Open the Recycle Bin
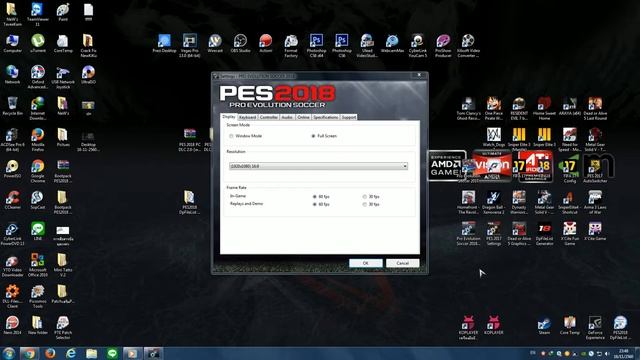This screenshot has width=640, height=360. pyautogui.click(x=12, y=106)
